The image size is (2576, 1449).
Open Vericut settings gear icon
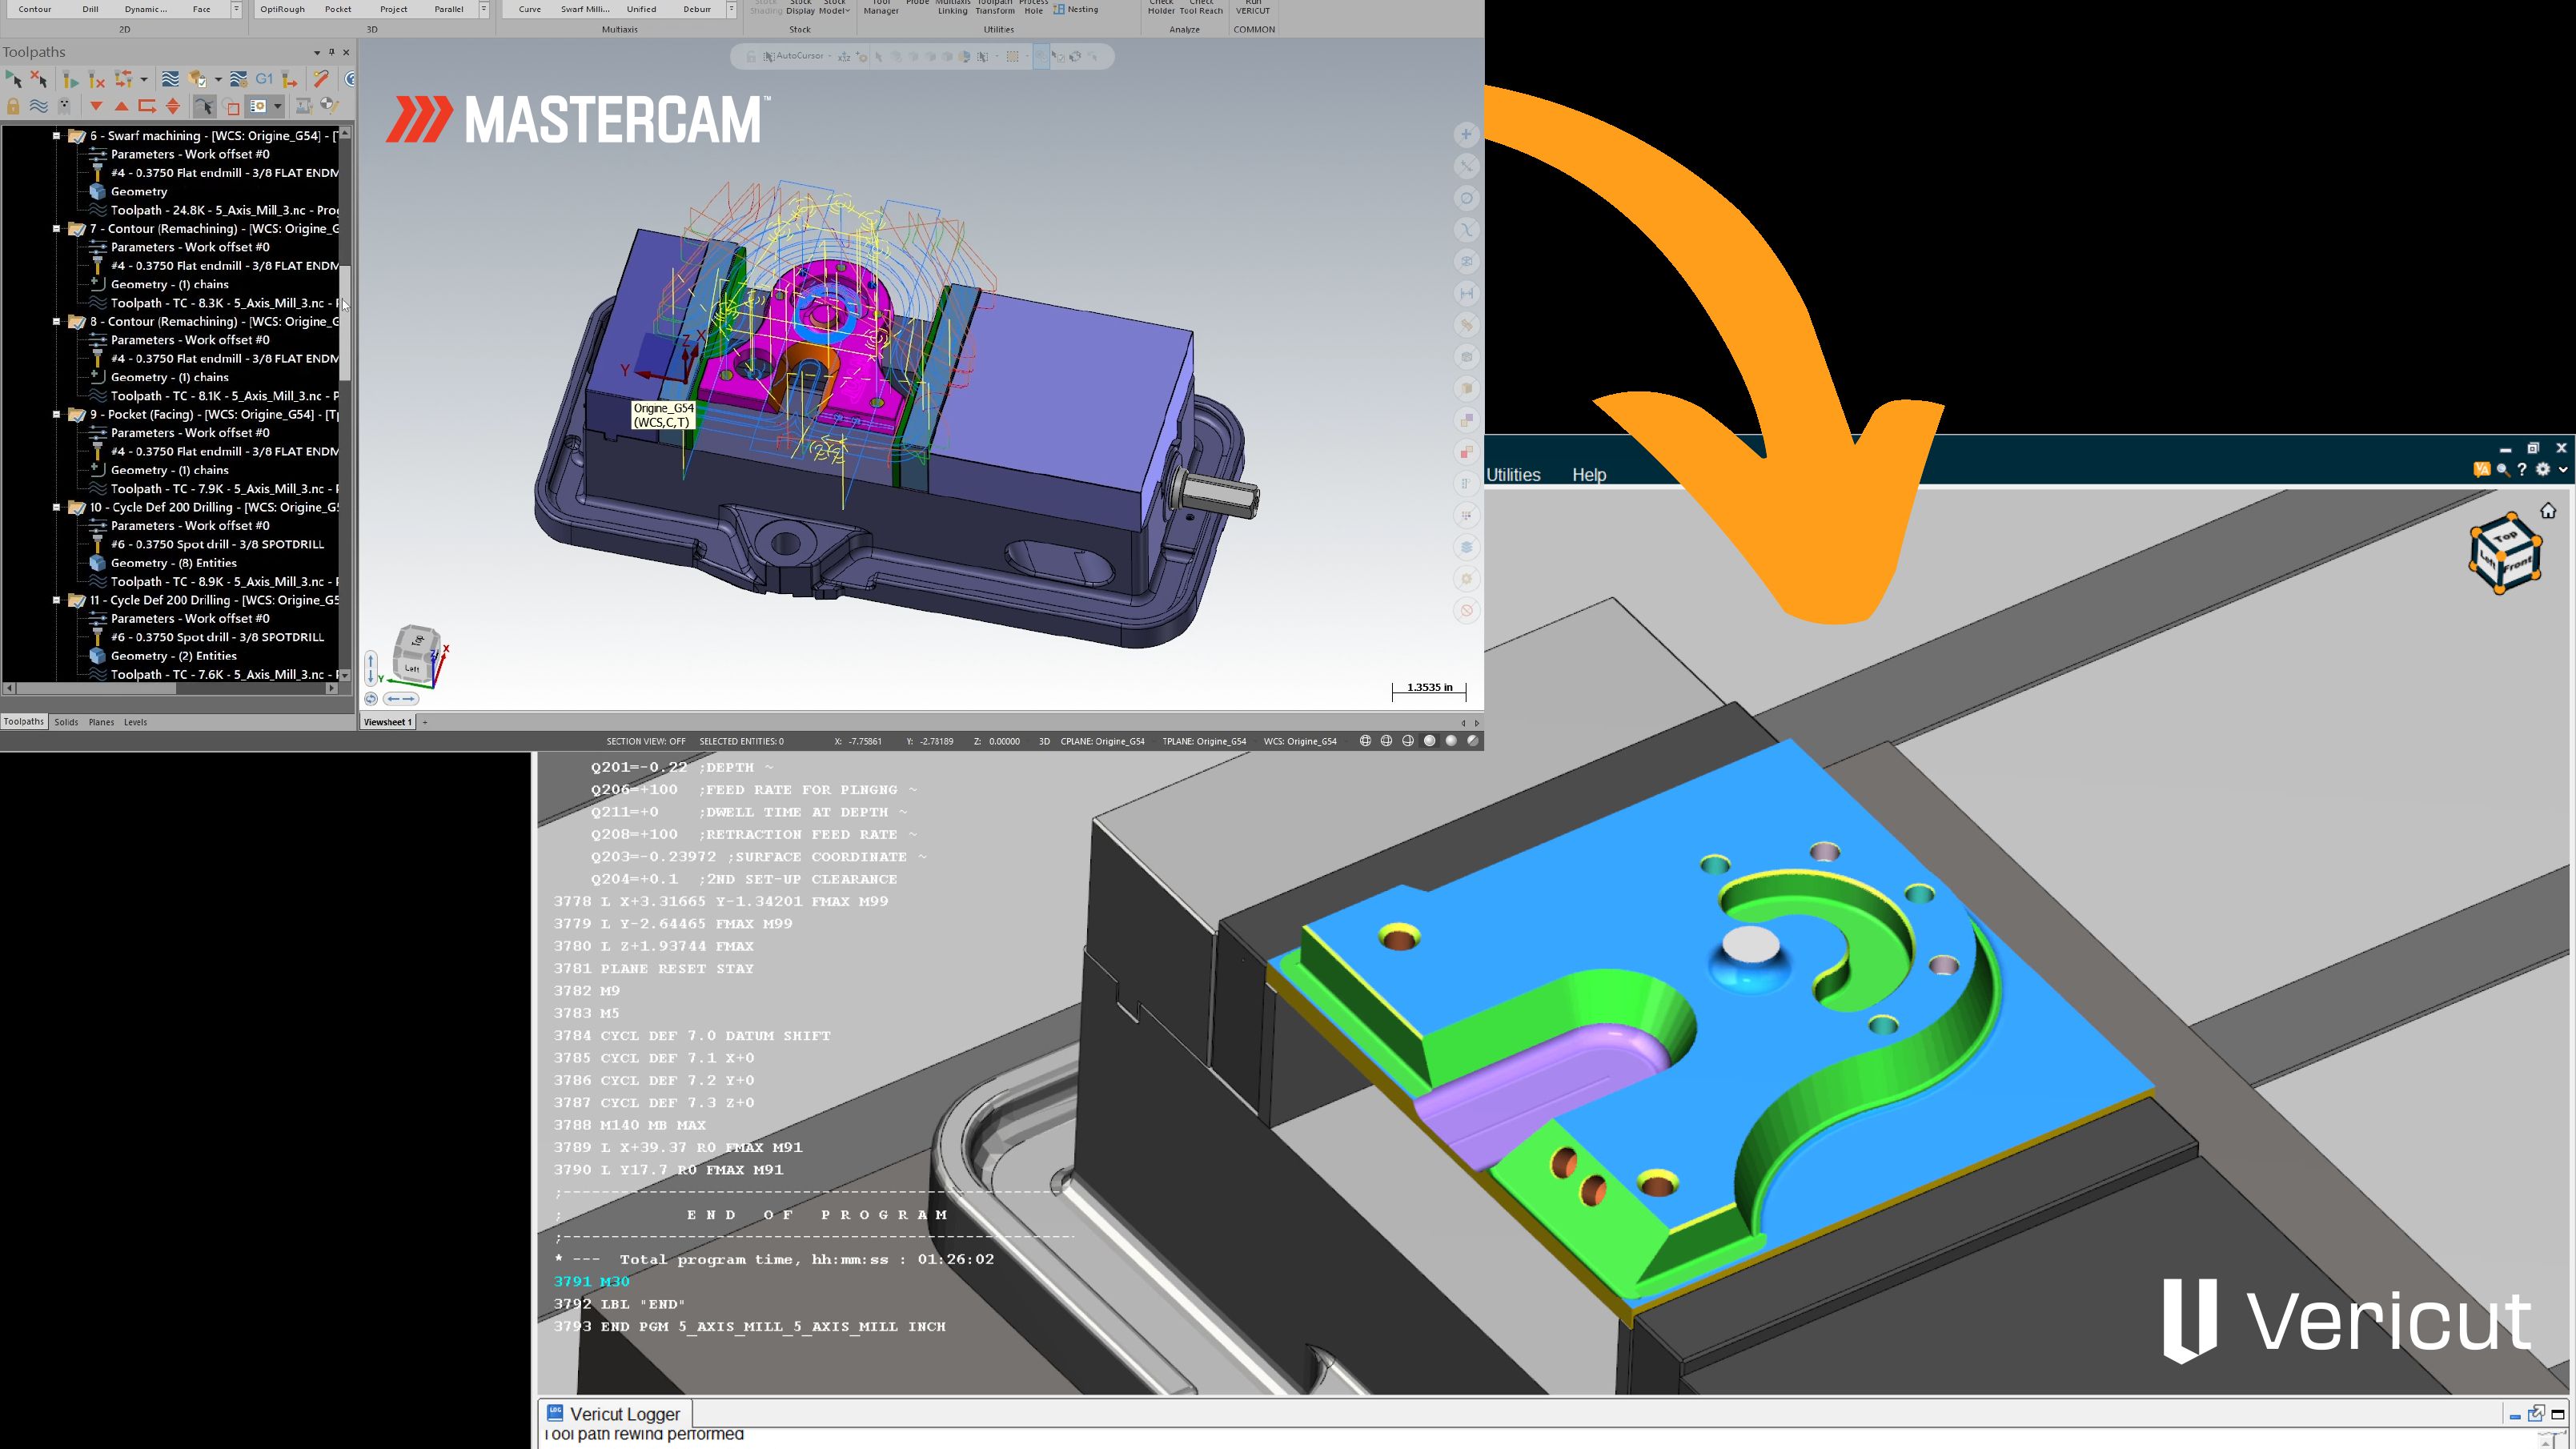tap(2543, 469)
